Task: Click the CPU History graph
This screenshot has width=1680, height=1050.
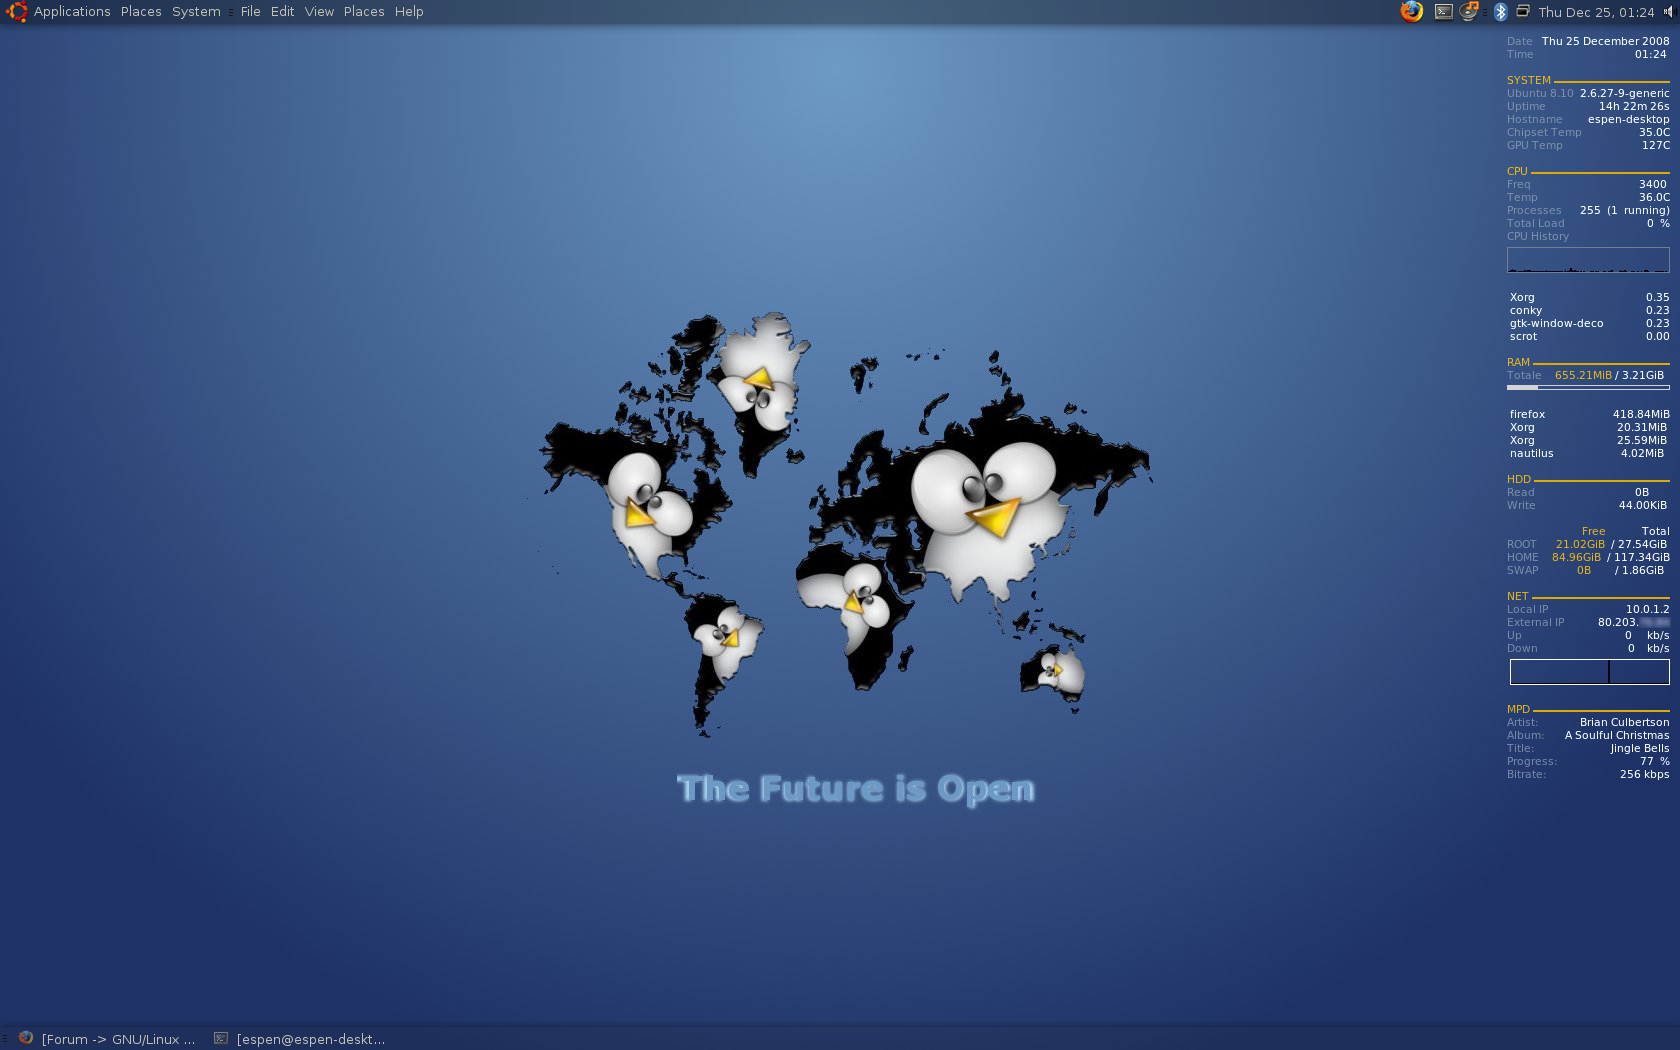Action: [1588, 260]
